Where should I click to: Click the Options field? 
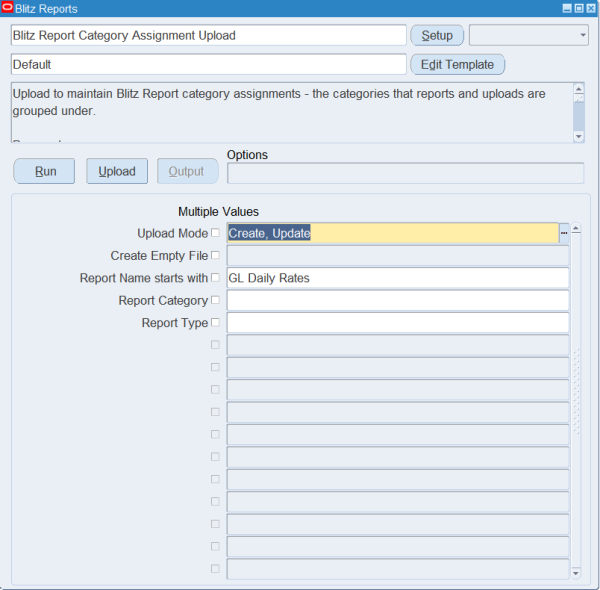pyautogui.click(x=406, y=173)
